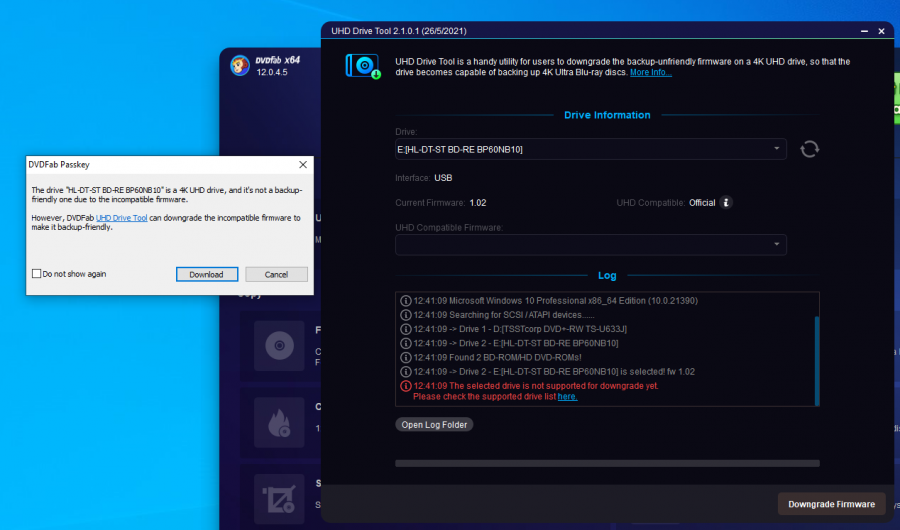Click the firmware progress bar
Image resolution: width=900 pixels, height=530 pixels.
[607, 463]
